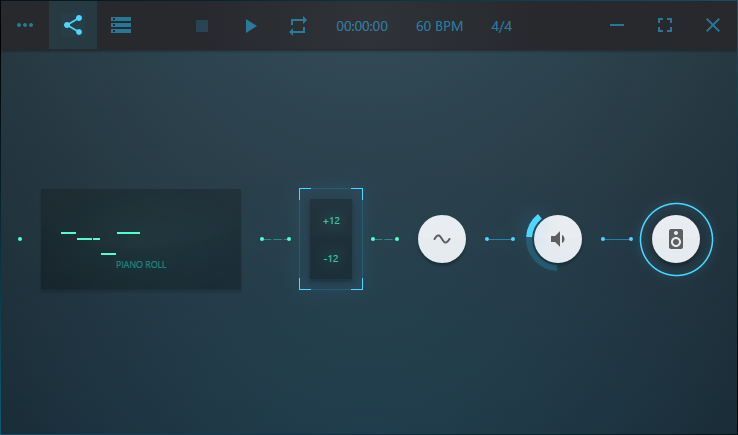Switch to the stacked rack list view
This screenshot has height=435, width=738.
(121, 25)
